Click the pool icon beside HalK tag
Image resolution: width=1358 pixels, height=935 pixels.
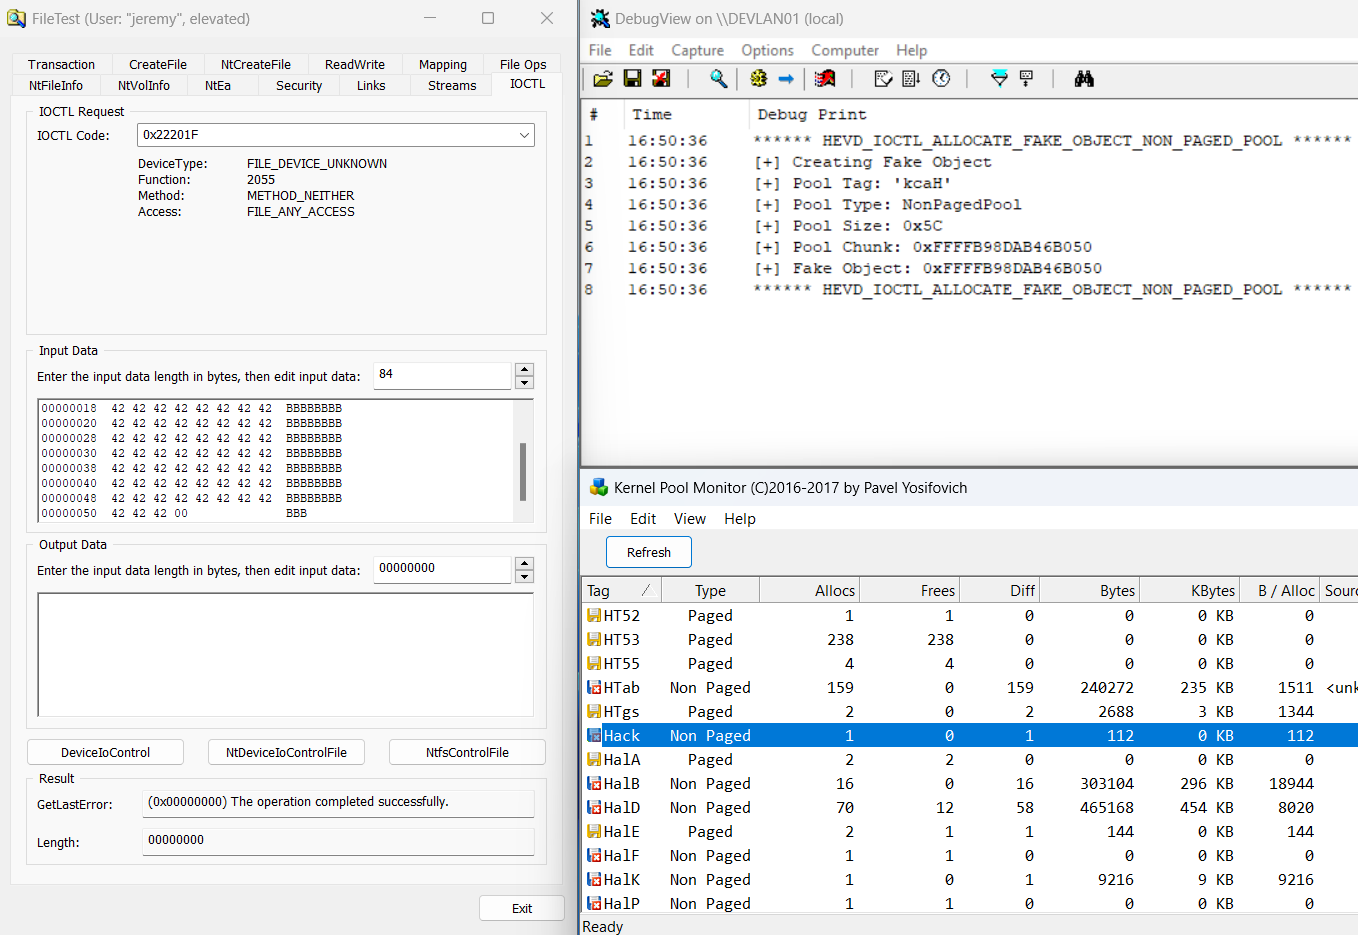(x=594, y=879)
